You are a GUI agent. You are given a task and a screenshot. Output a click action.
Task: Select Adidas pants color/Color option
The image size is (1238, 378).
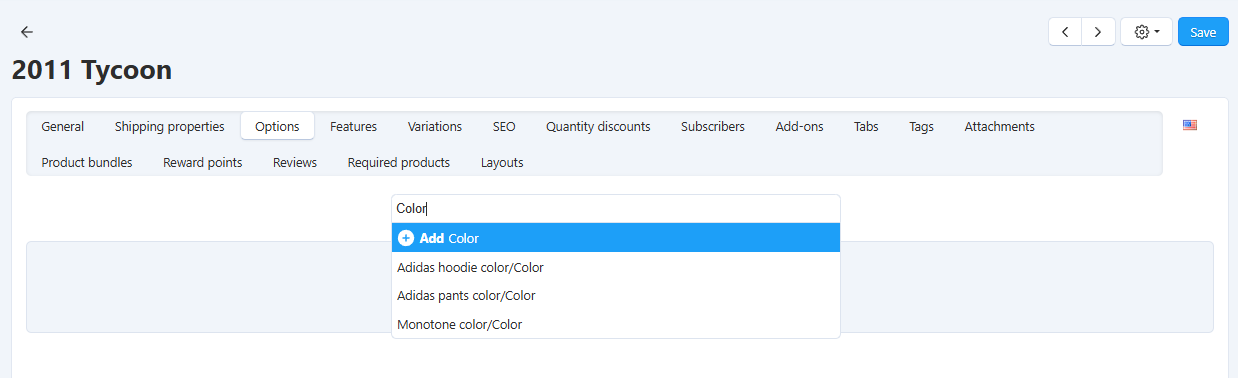(616, 295)
